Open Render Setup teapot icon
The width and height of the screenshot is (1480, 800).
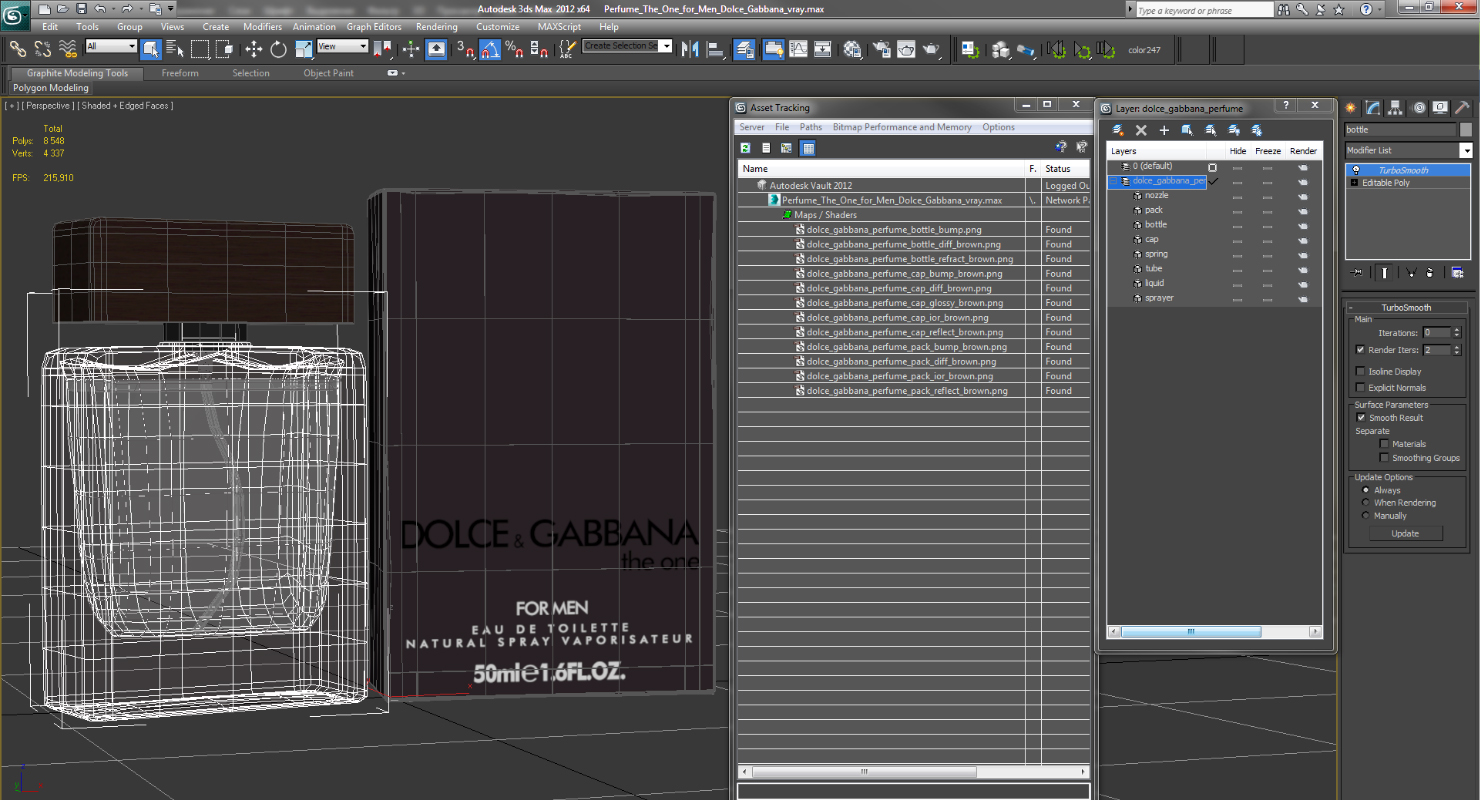coord(881,49)
